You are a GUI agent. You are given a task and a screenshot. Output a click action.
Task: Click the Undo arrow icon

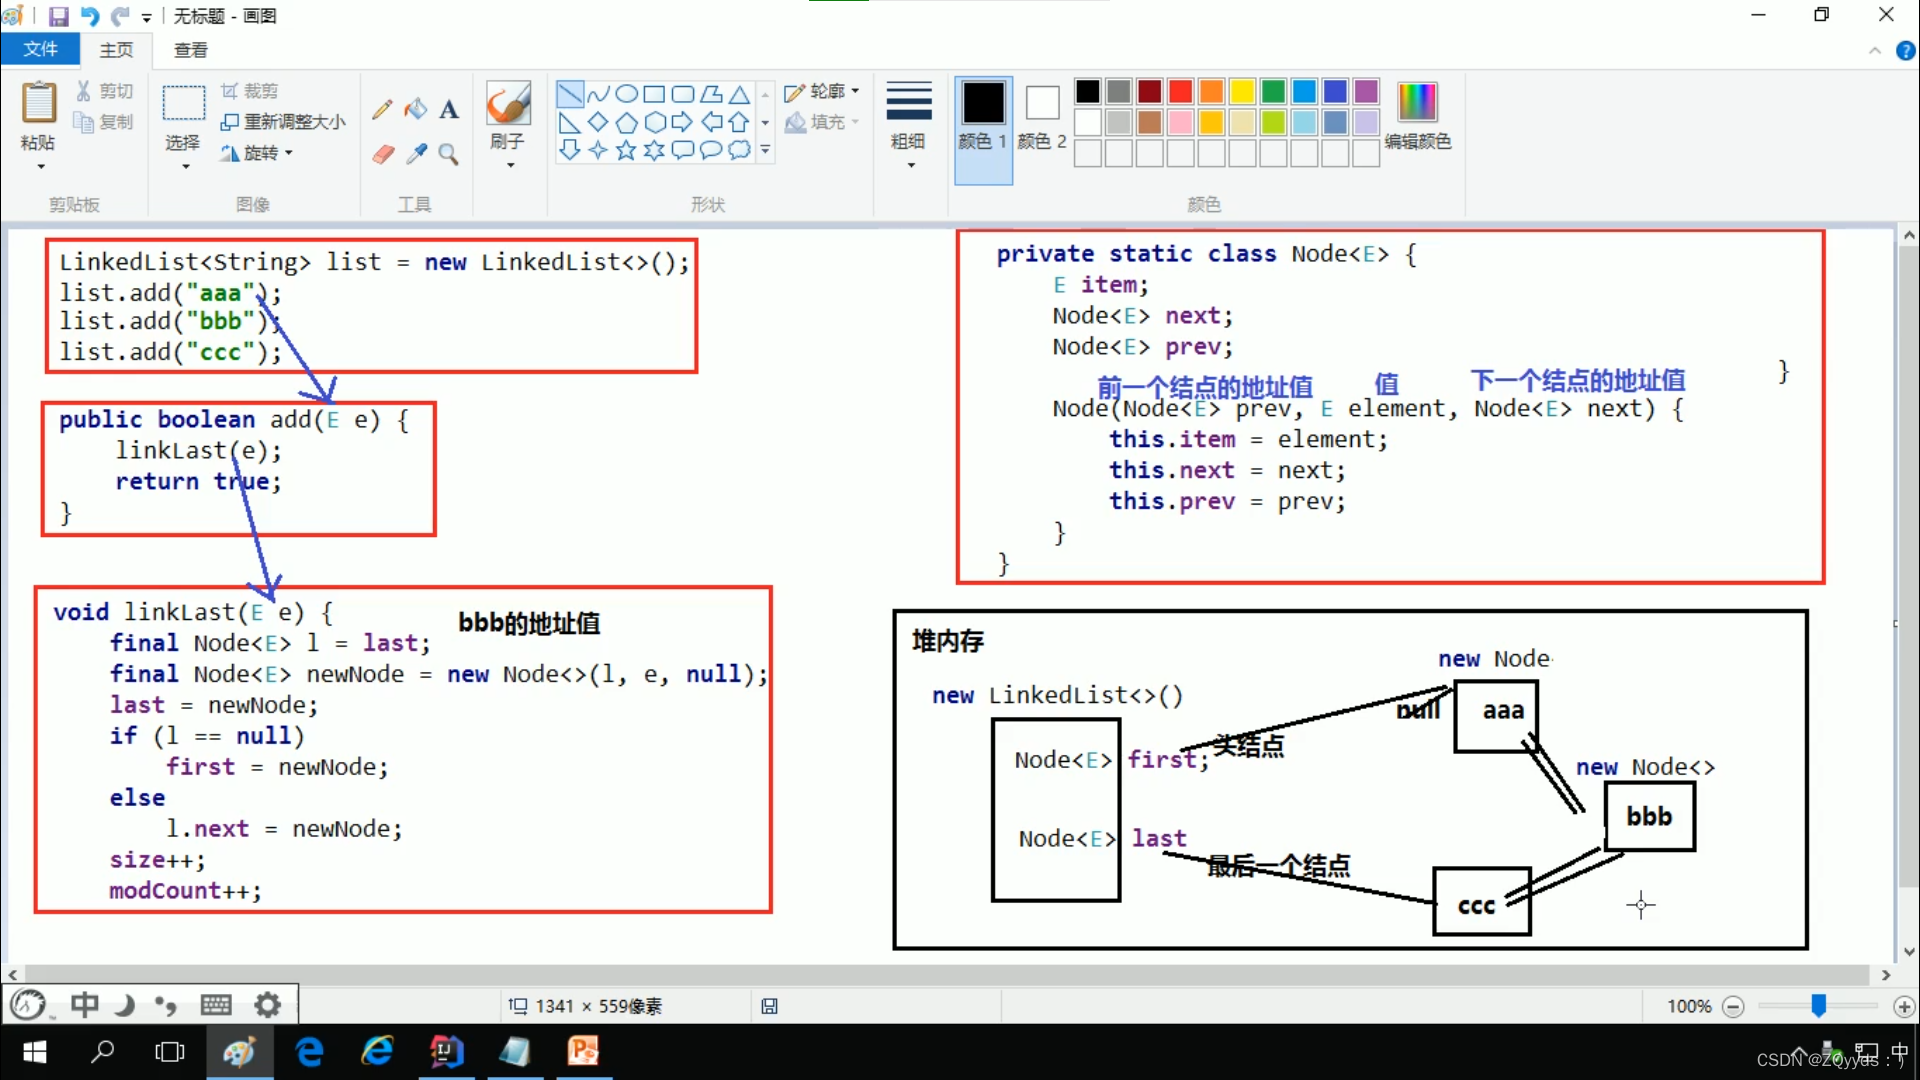pos(90,16)
